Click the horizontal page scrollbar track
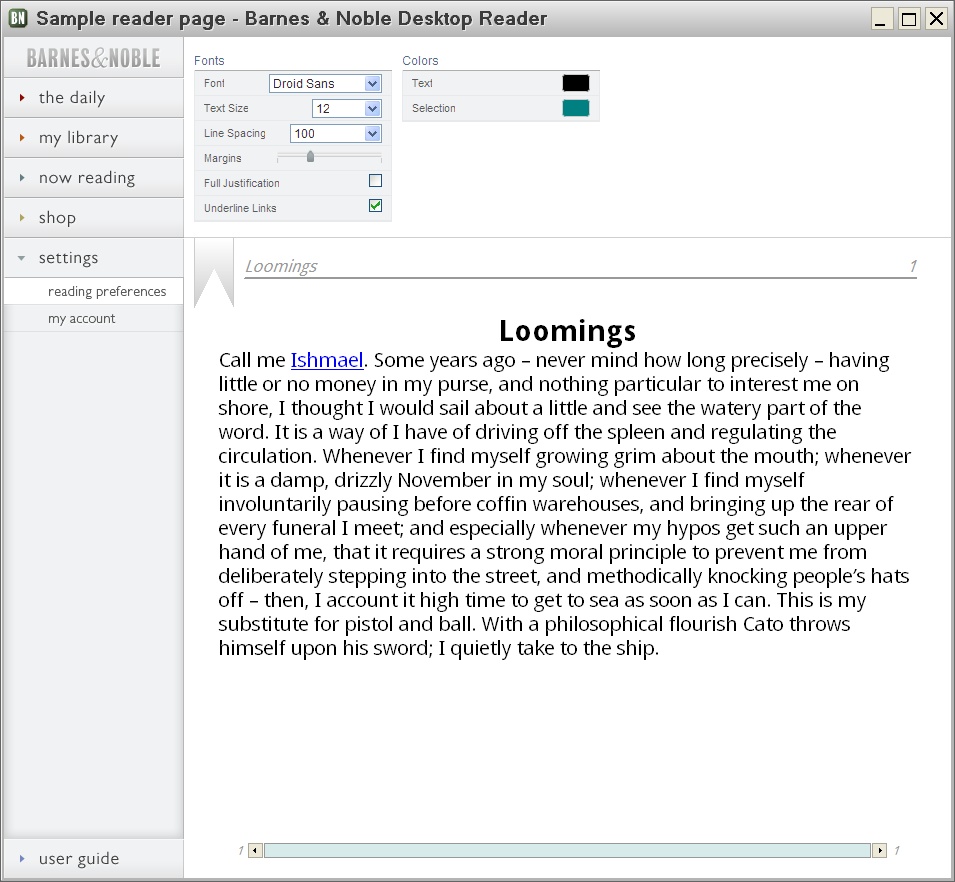 pos(567,850)
